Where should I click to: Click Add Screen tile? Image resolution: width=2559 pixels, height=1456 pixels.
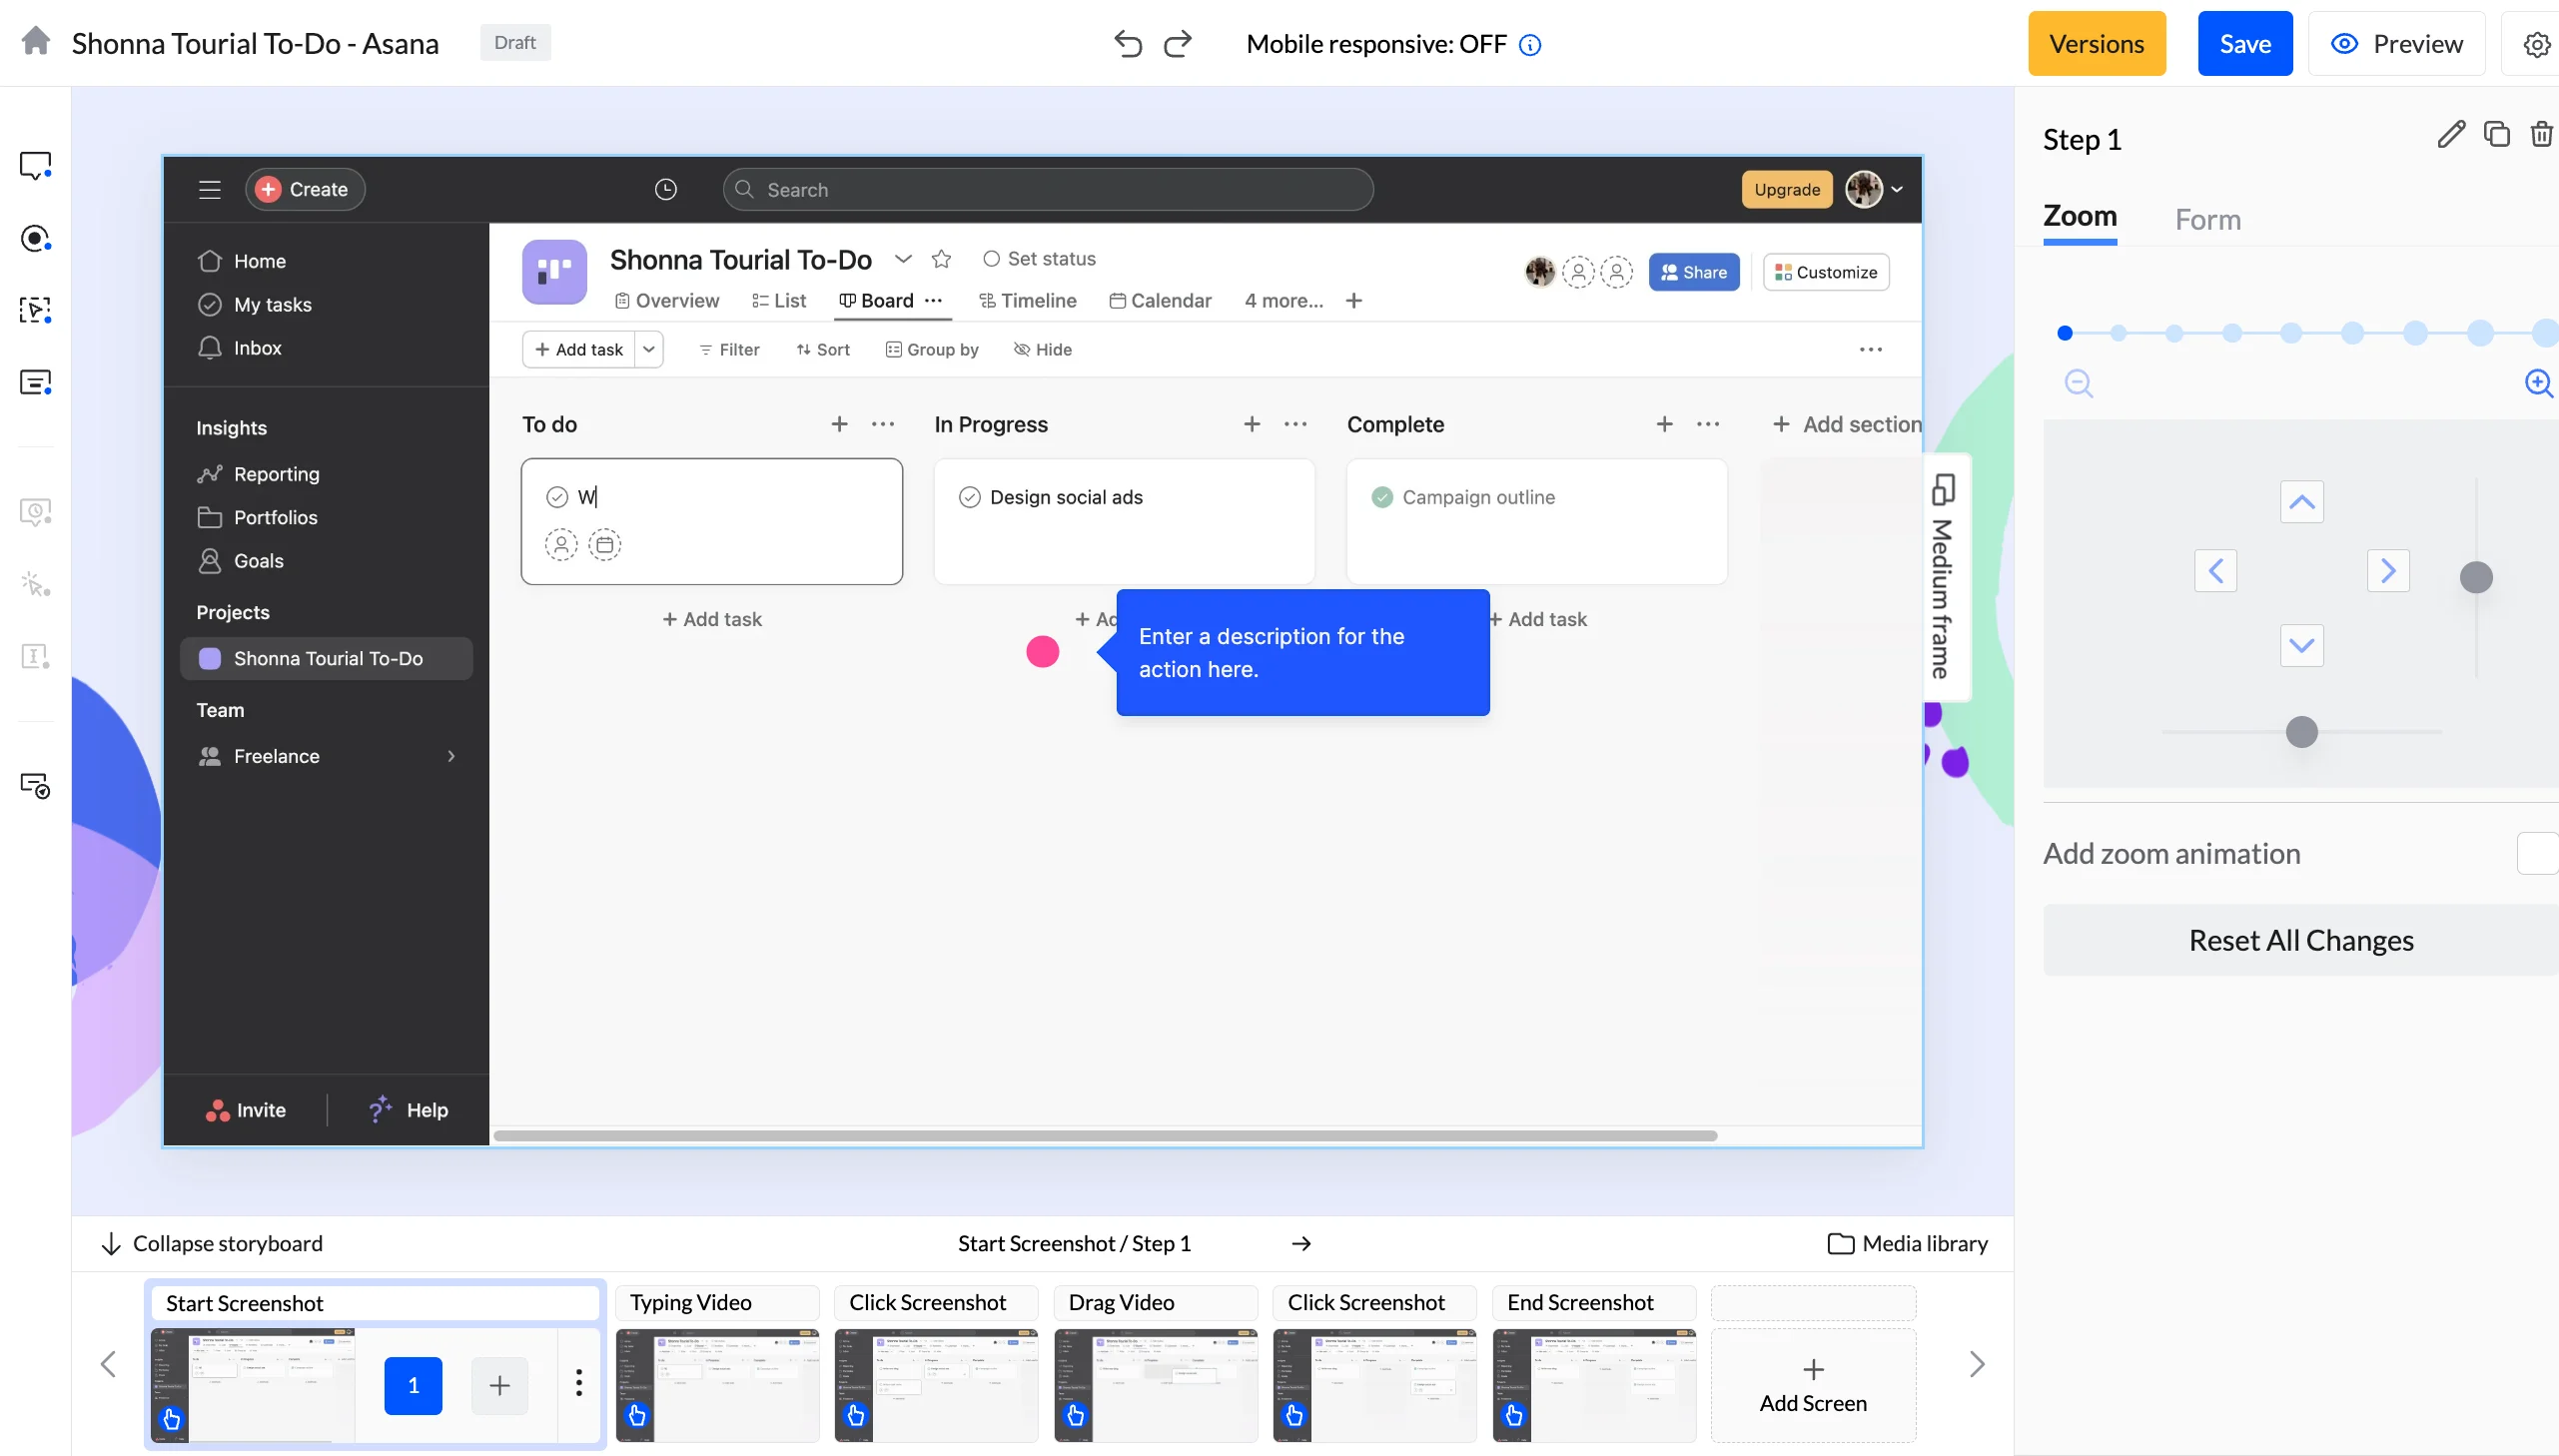point(1812,1385)
